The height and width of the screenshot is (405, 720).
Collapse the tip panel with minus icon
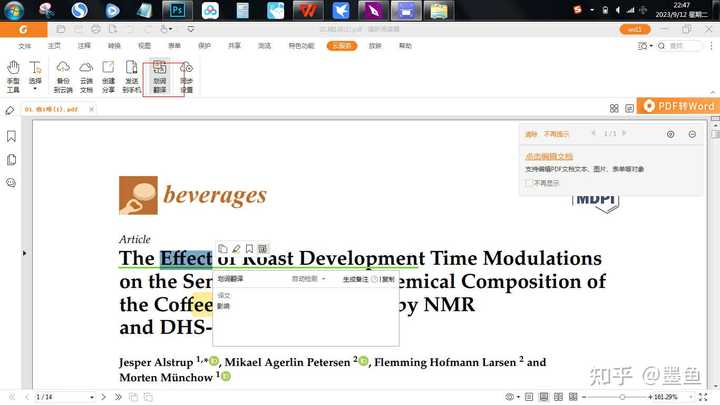coord(692,134)
